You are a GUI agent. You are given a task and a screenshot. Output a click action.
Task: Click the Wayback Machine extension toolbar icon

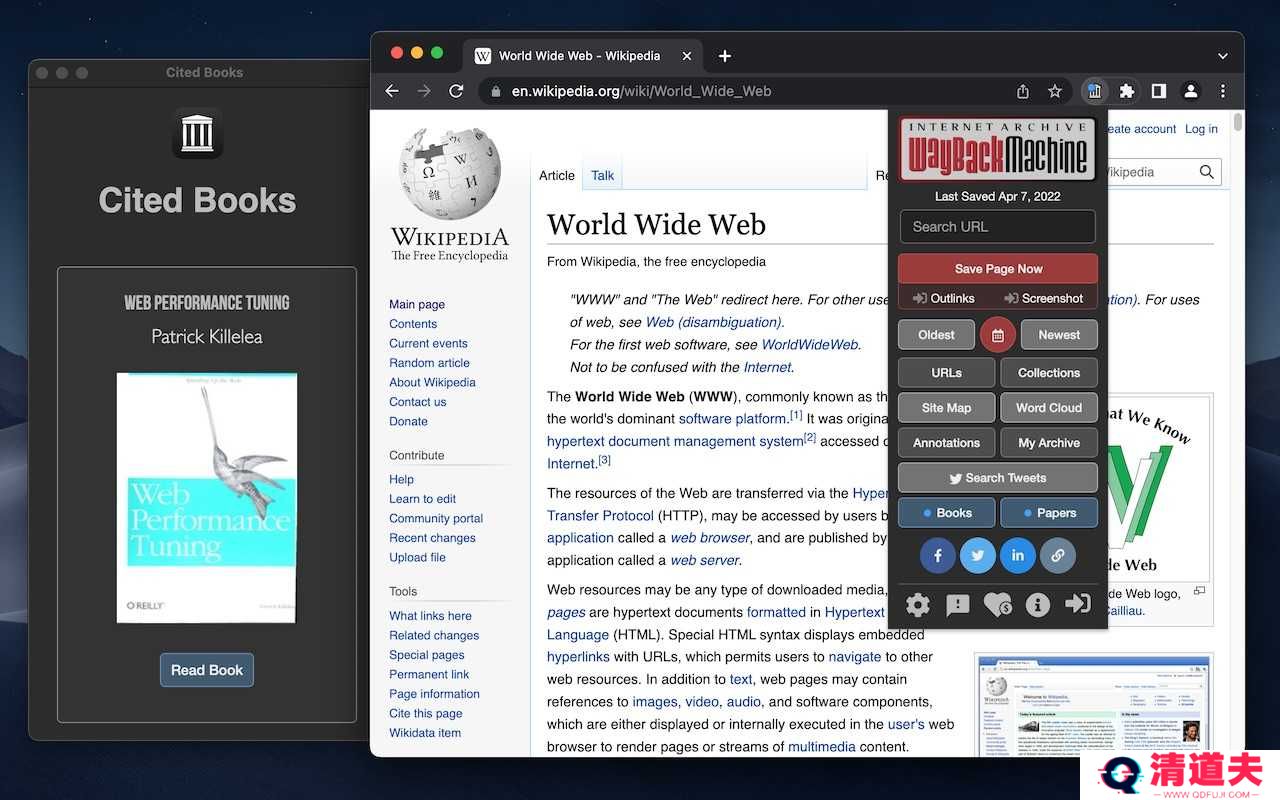(x=1094, y=91)
